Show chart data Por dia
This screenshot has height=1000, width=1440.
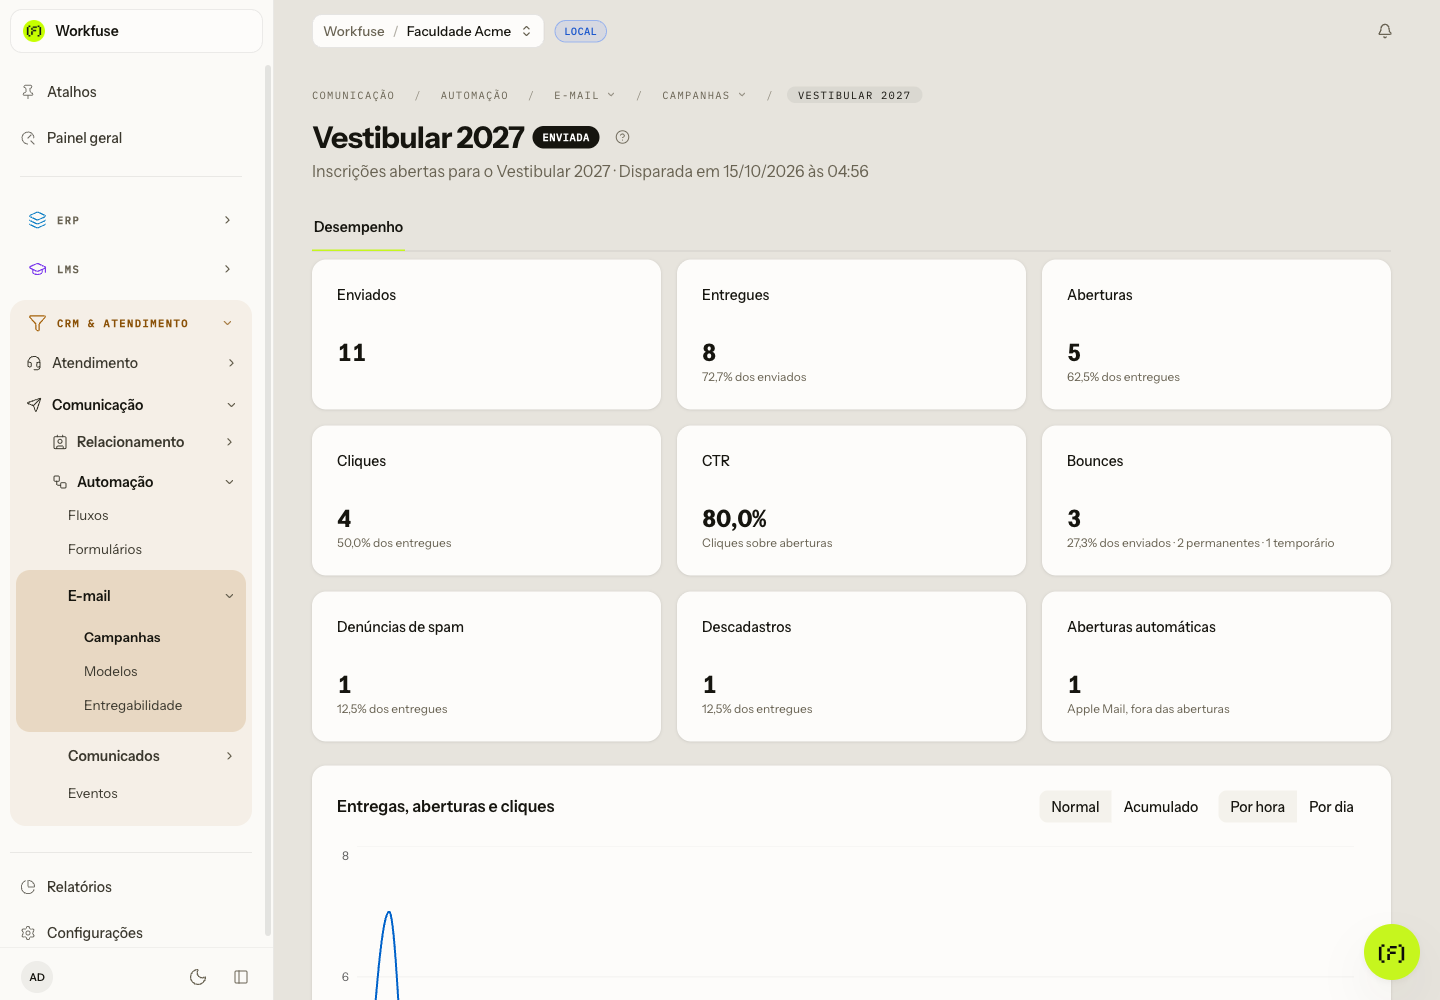(x=1331, y=807)
